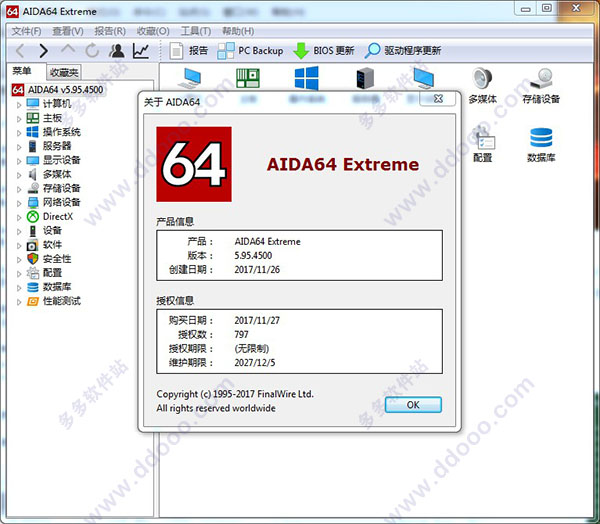This screenshot has height=524, width=600.
Task: Select 安全性 shield icon in tree
Action: [33, 259]
